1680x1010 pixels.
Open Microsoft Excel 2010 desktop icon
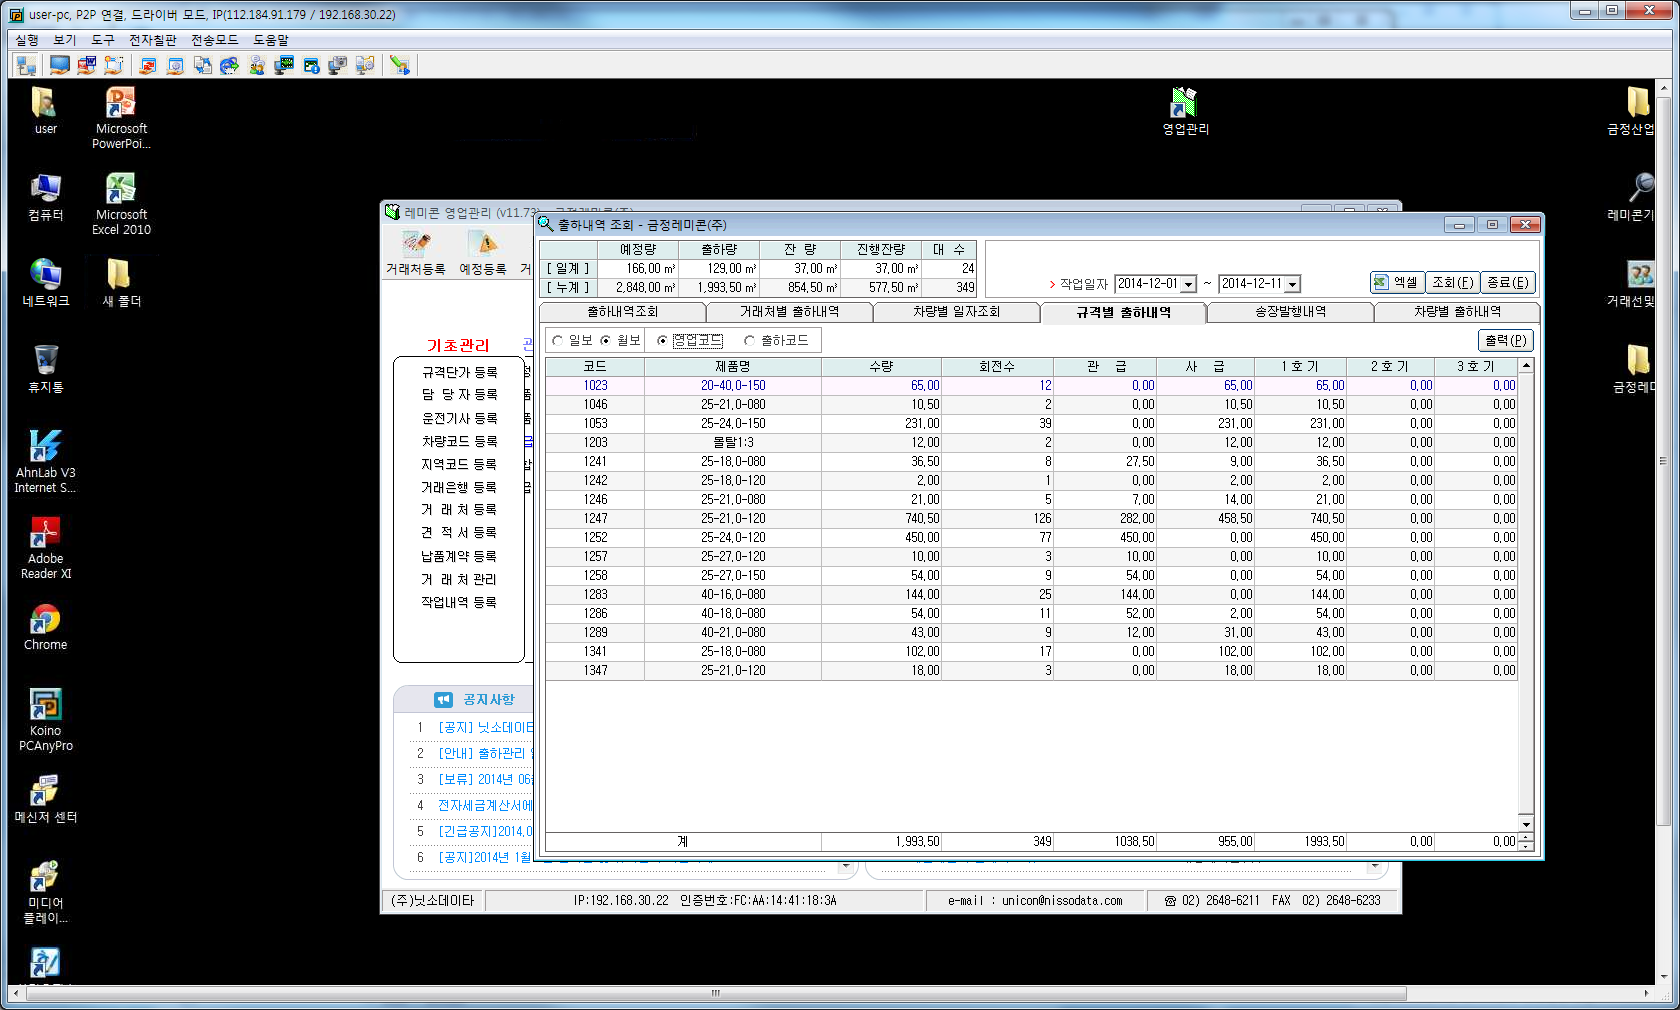(x=121, y=203)
